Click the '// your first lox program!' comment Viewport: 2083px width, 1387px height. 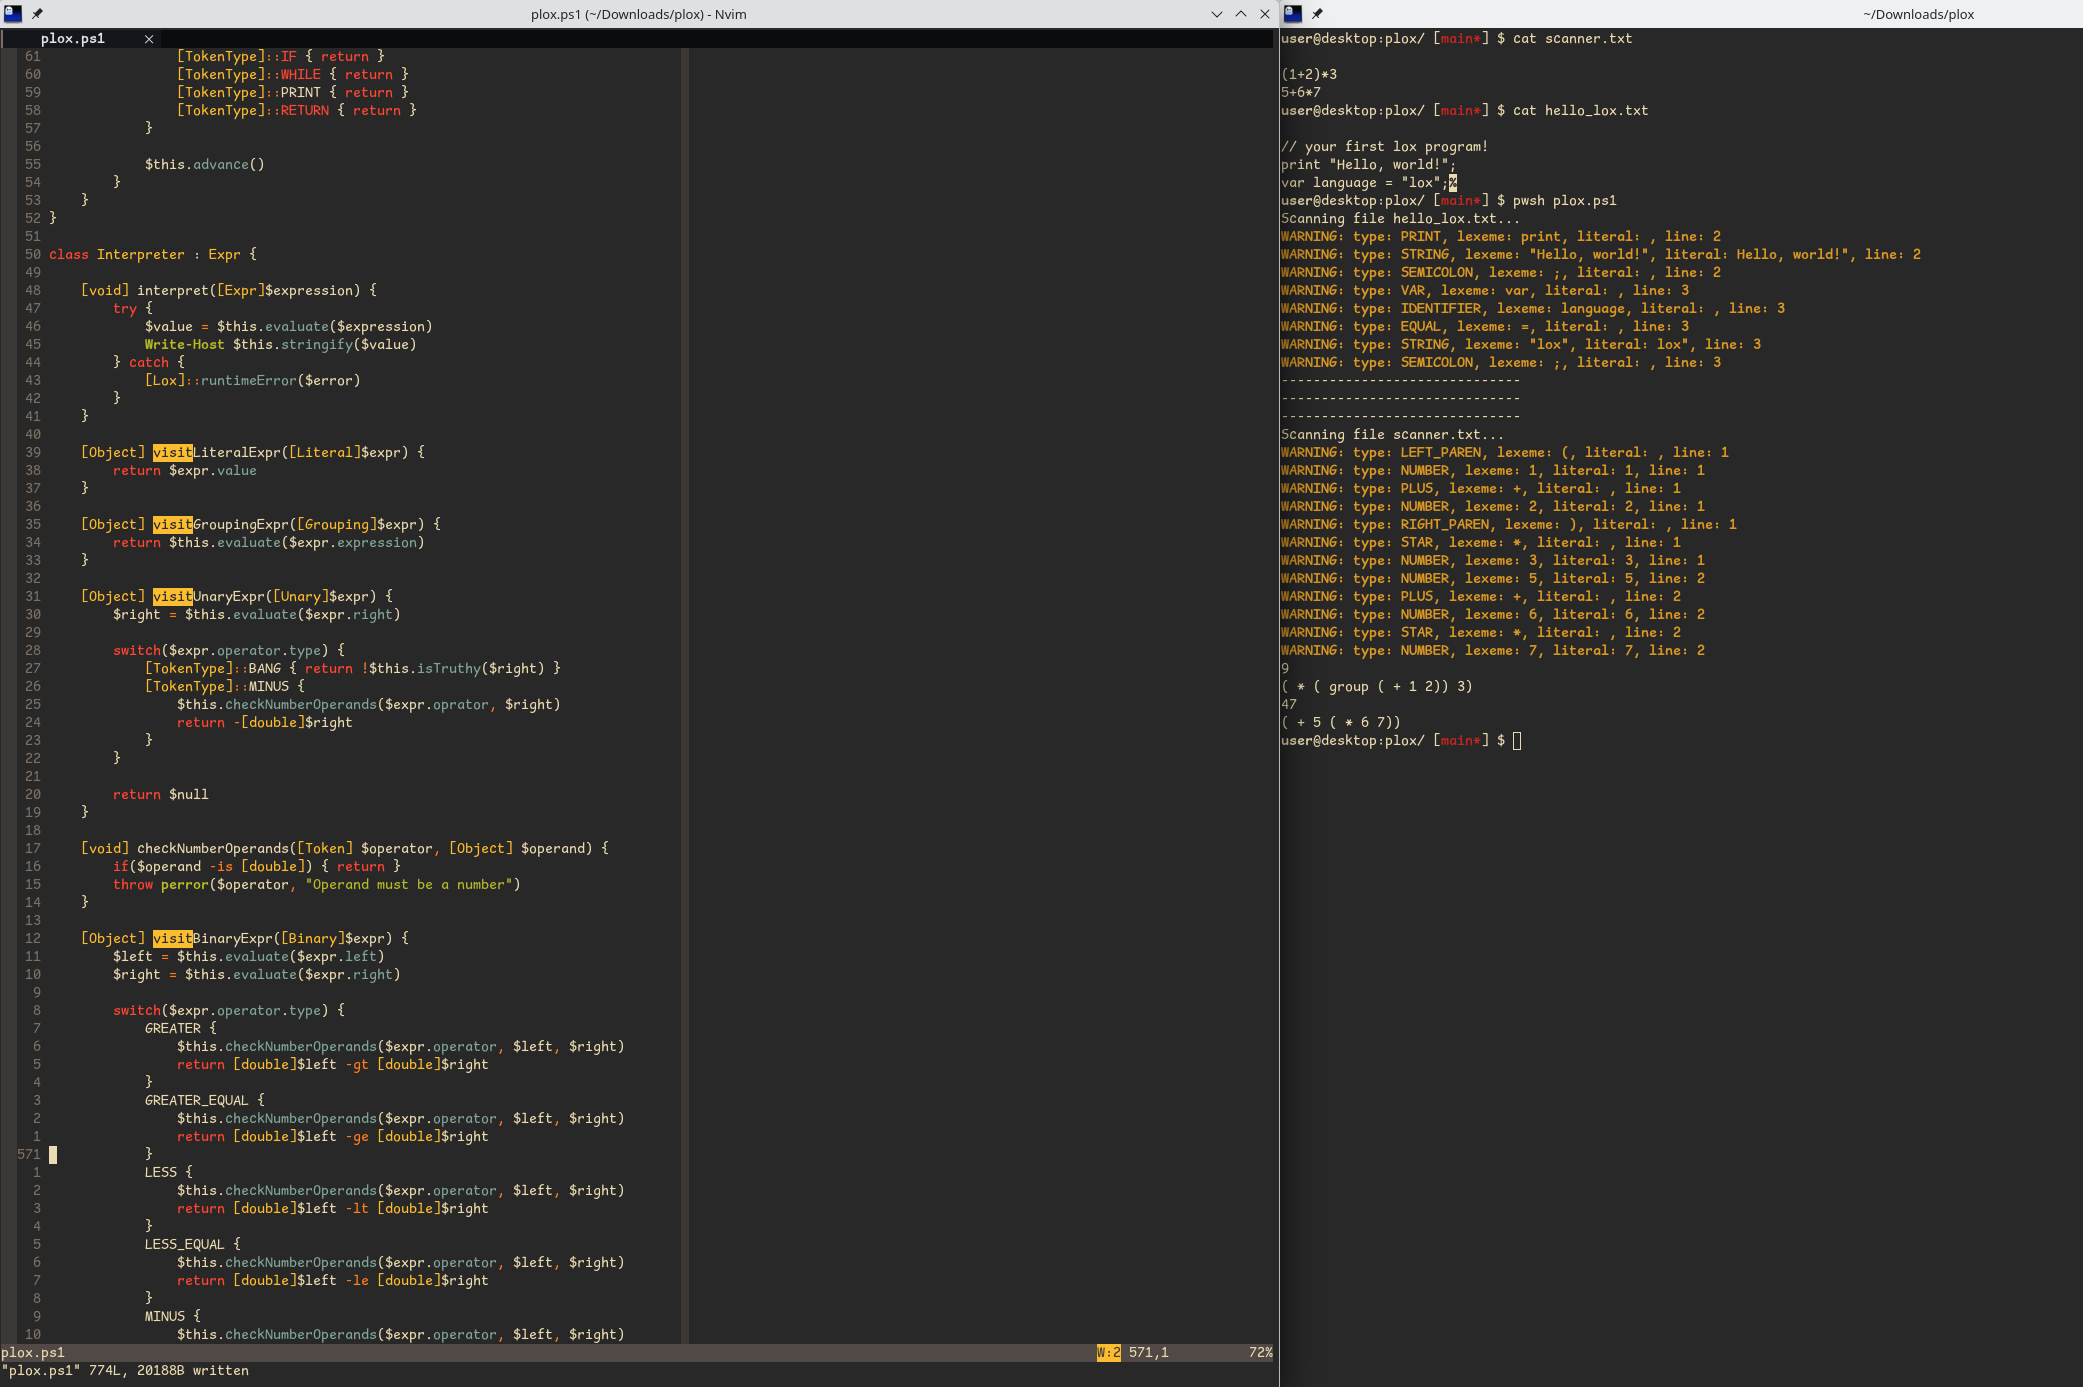1385,147
